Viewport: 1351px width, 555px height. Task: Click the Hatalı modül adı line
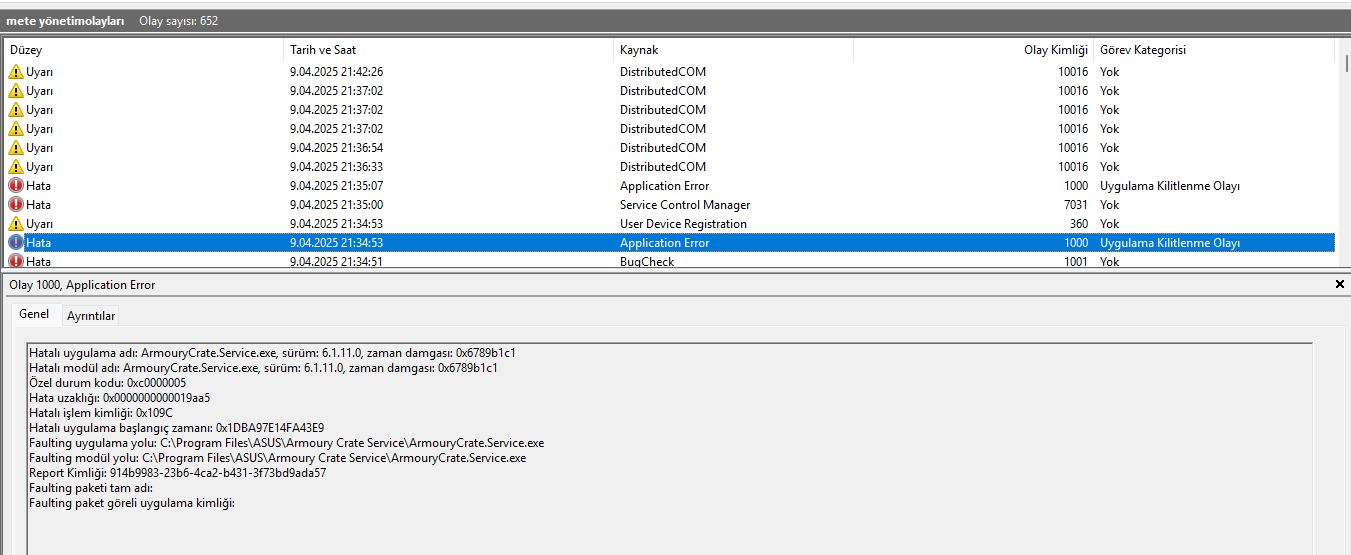pos(263,368)
